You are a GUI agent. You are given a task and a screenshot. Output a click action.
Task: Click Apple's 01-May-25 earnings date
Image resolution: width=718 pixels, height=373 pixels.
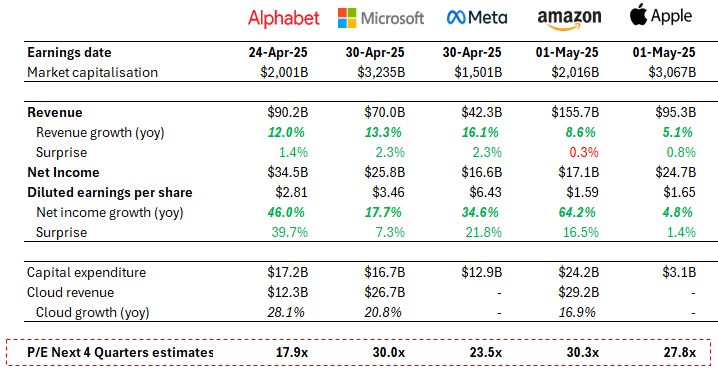point(664,53)
